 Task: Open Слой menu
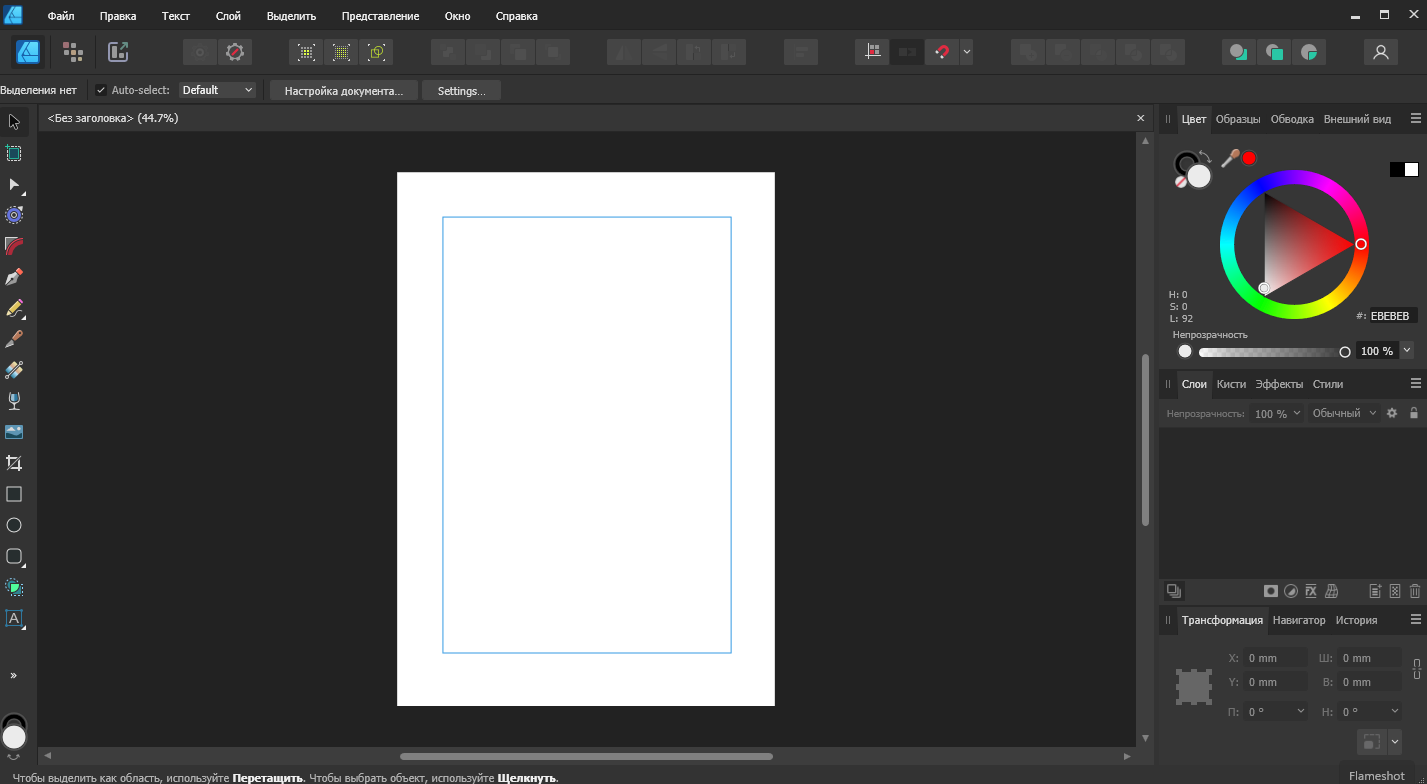pyautogui.click(x=228, y=16)
